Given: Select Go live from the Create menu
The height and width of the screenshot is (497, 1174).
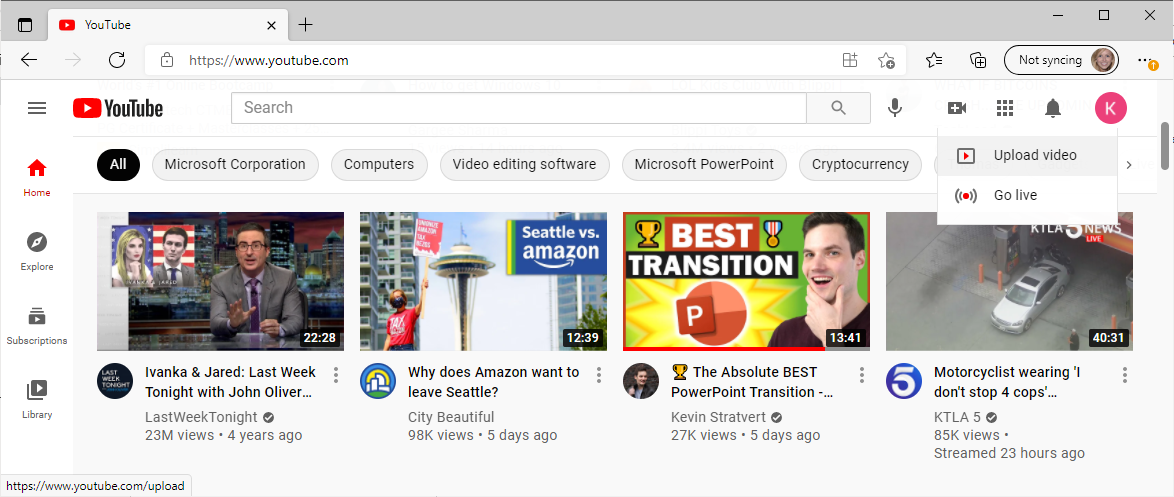Looking at the screenshot, I should pos(1014,195).
